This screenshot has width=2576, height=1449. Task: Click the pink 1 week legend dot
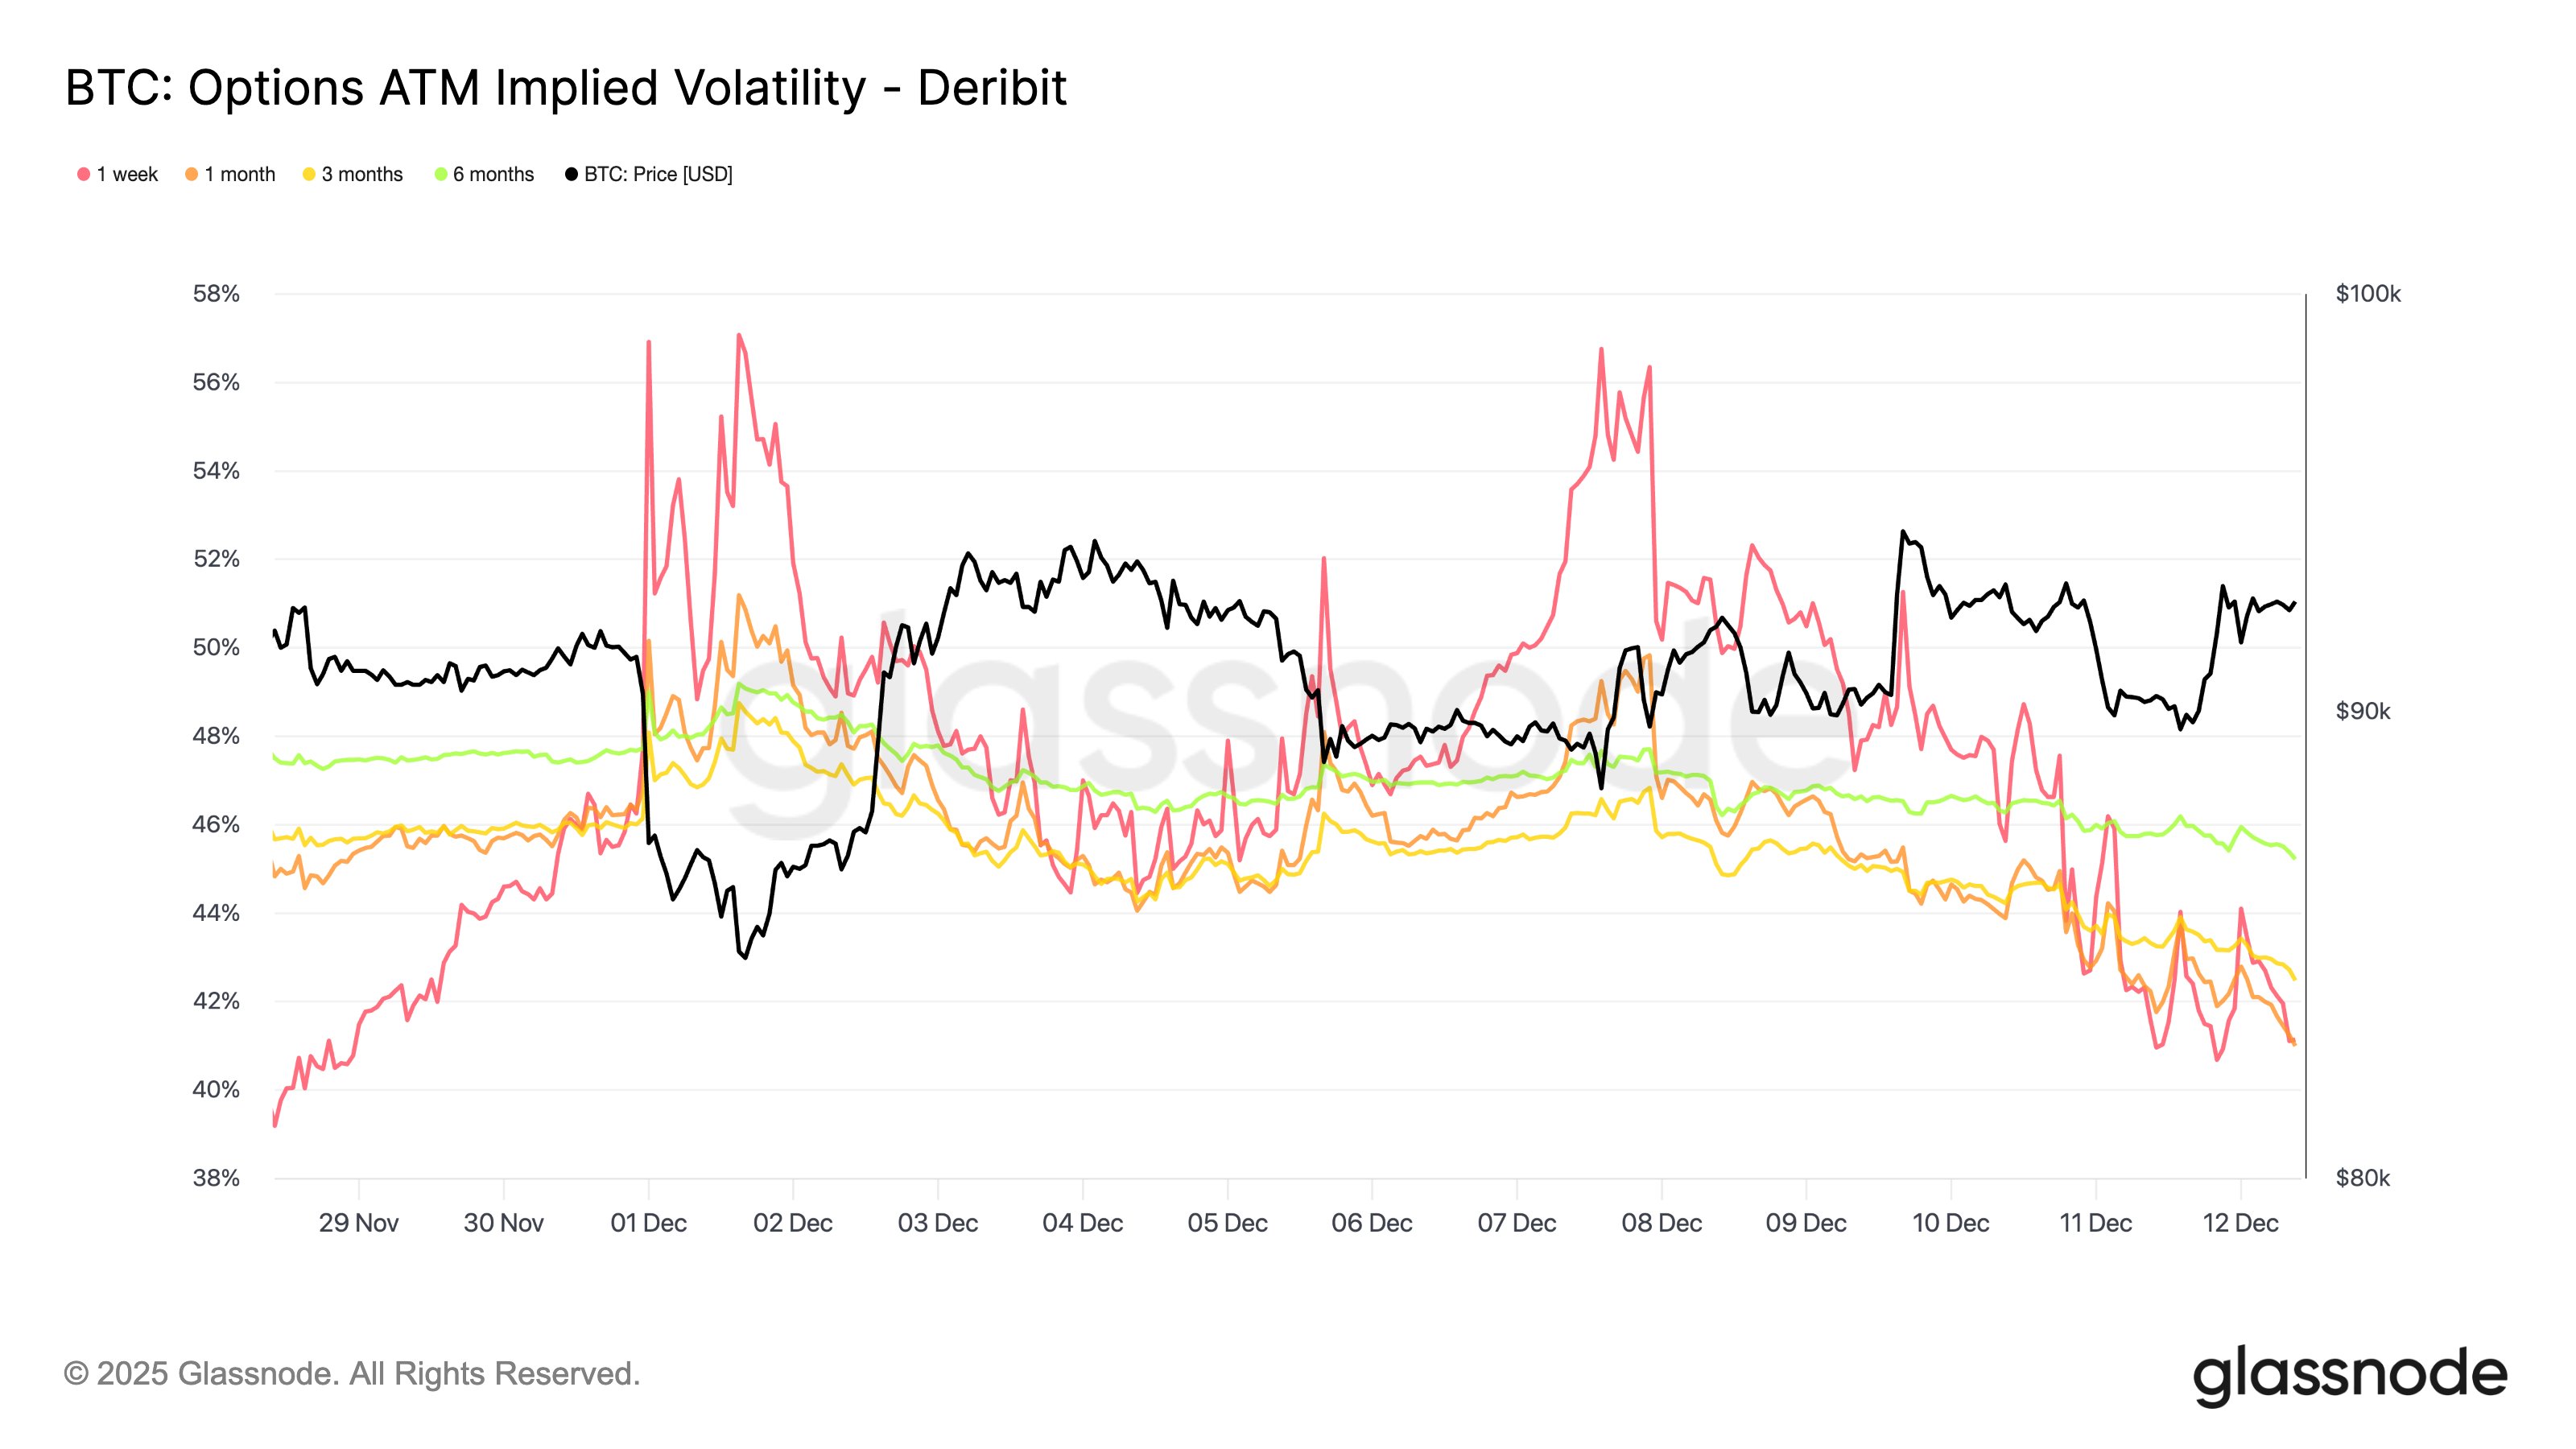pyautogui.click(x=84, y=175)
